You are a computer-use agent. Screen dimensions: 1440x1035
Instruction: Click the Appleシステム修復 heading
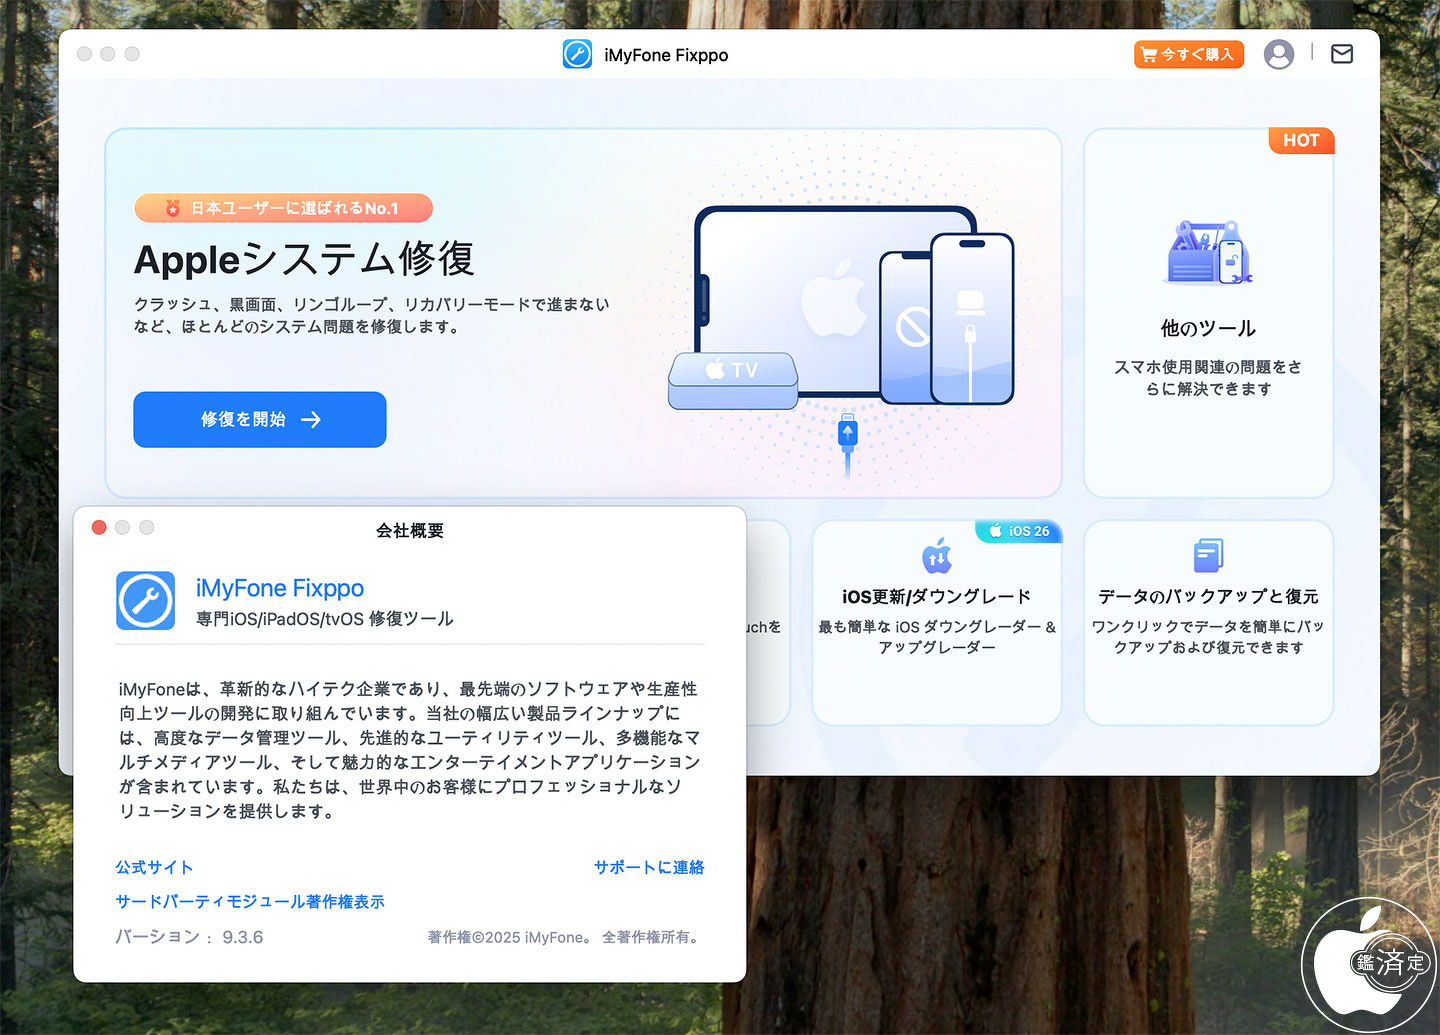coord(304,259)
